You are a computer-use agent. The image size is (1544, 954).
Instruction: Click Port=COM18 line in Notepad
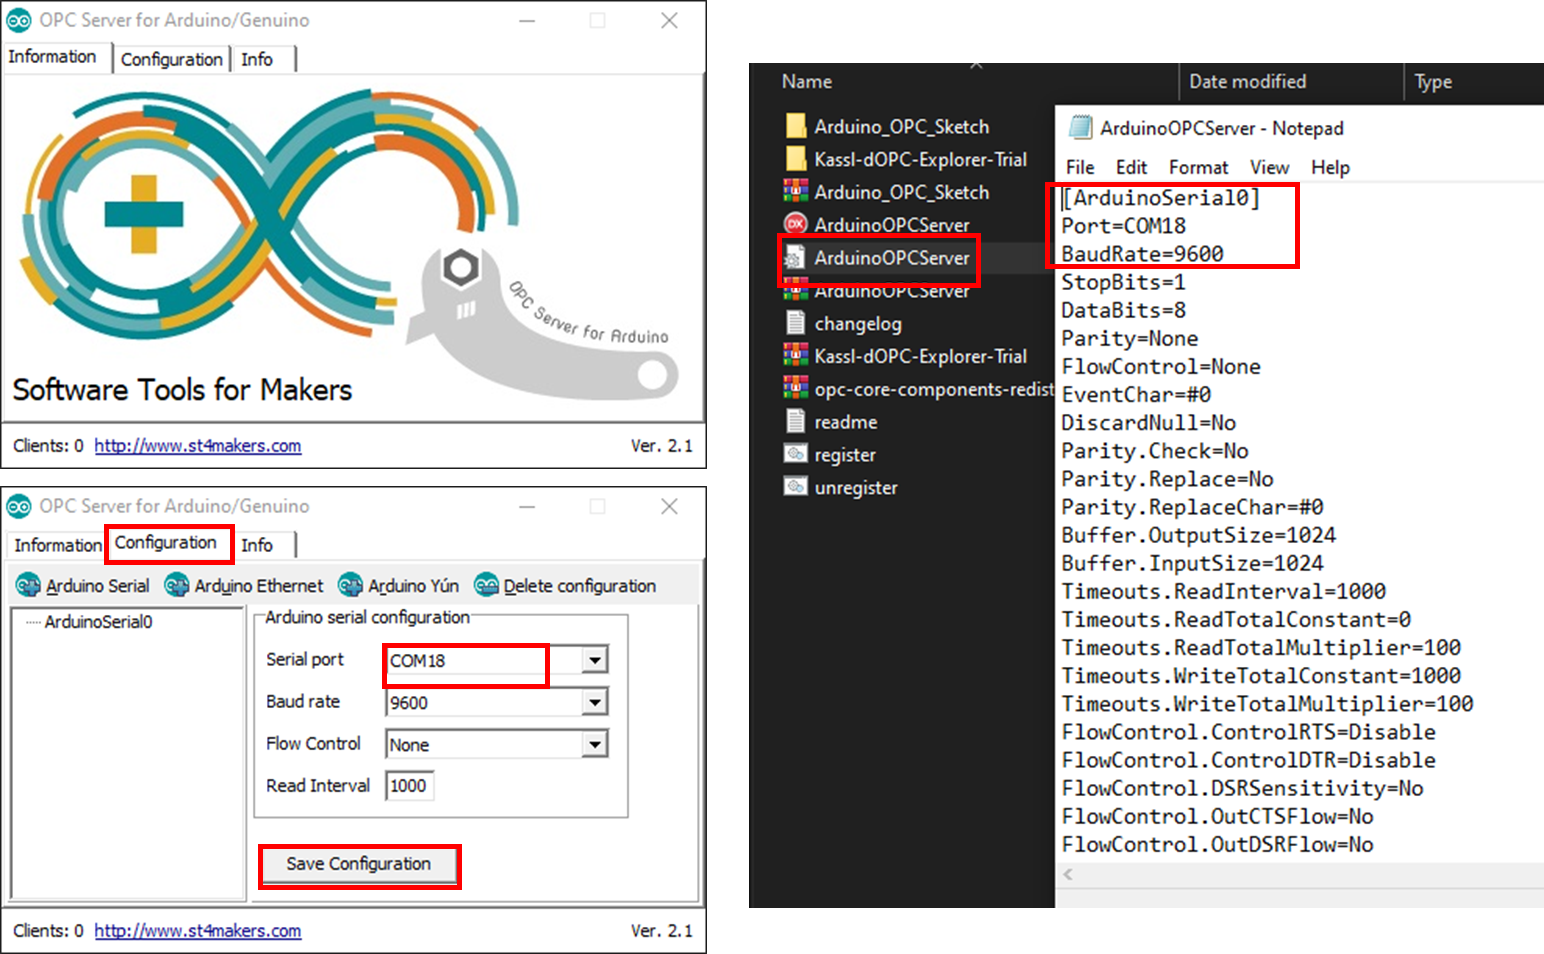coord(1123,226)
